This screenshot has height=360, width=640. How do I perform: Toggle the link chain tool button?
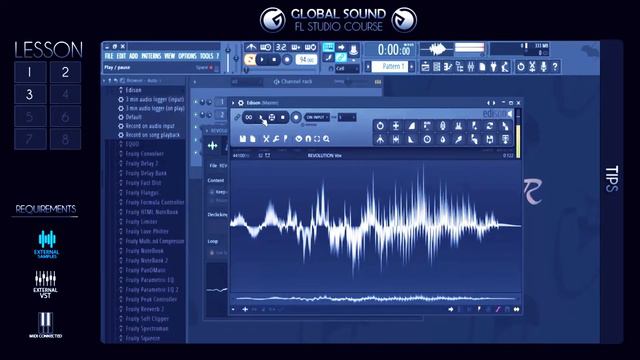pyautogui.click(x=341, y=58)
